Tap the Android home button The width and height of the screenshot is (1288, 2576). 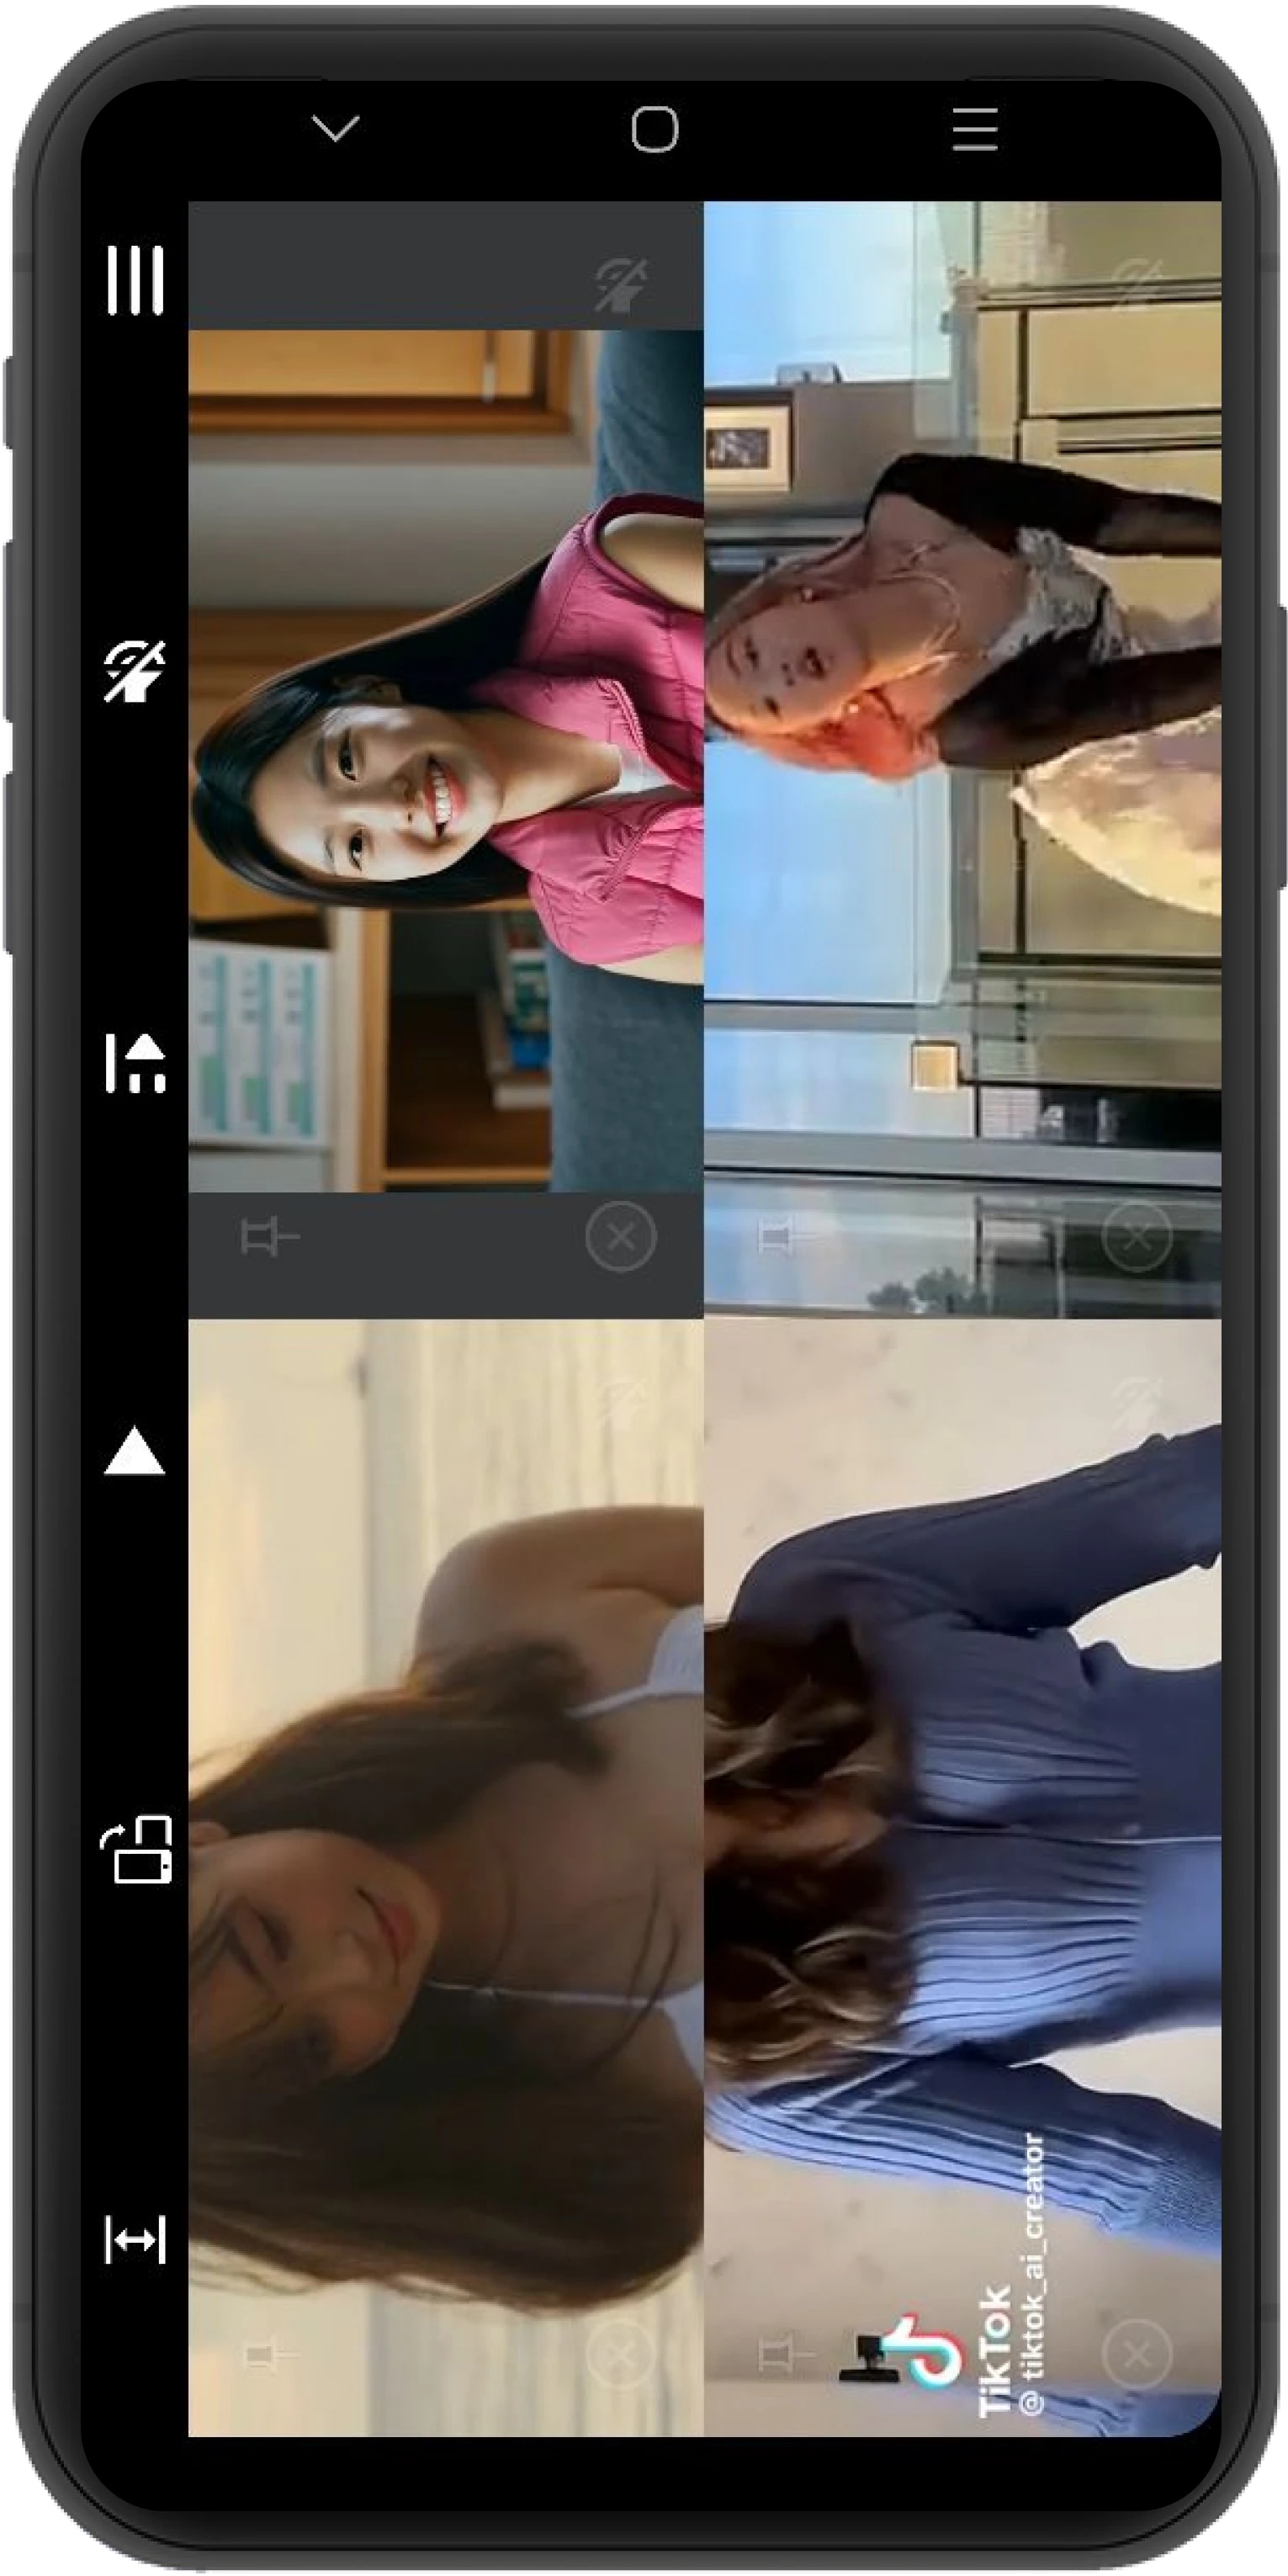click(655, 129)
